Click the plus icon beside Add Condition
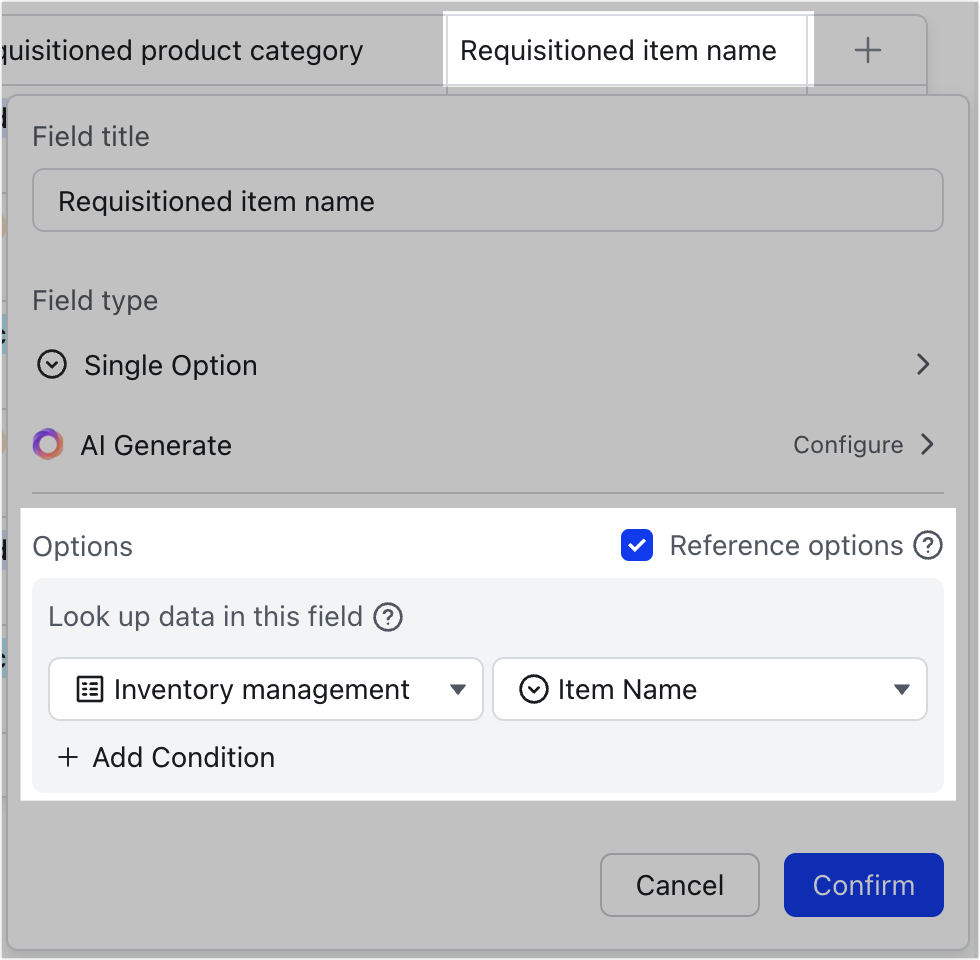 coord(67,757)
